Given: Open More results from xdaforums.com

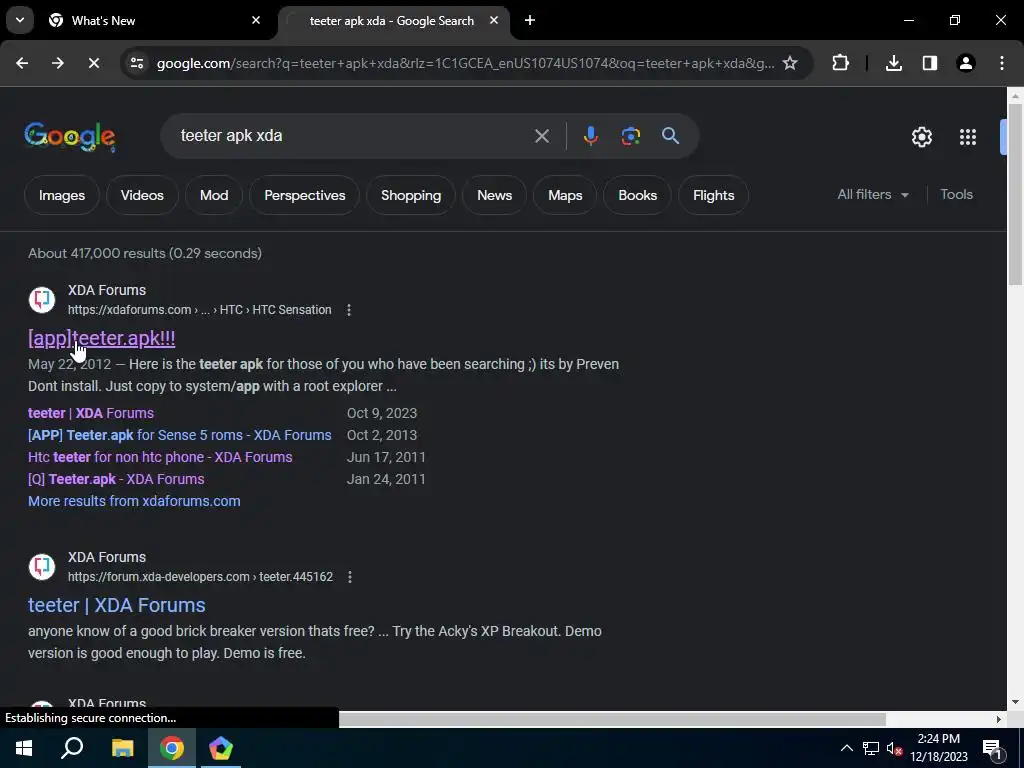Looking at the screenshot, I should click(134, 501).
